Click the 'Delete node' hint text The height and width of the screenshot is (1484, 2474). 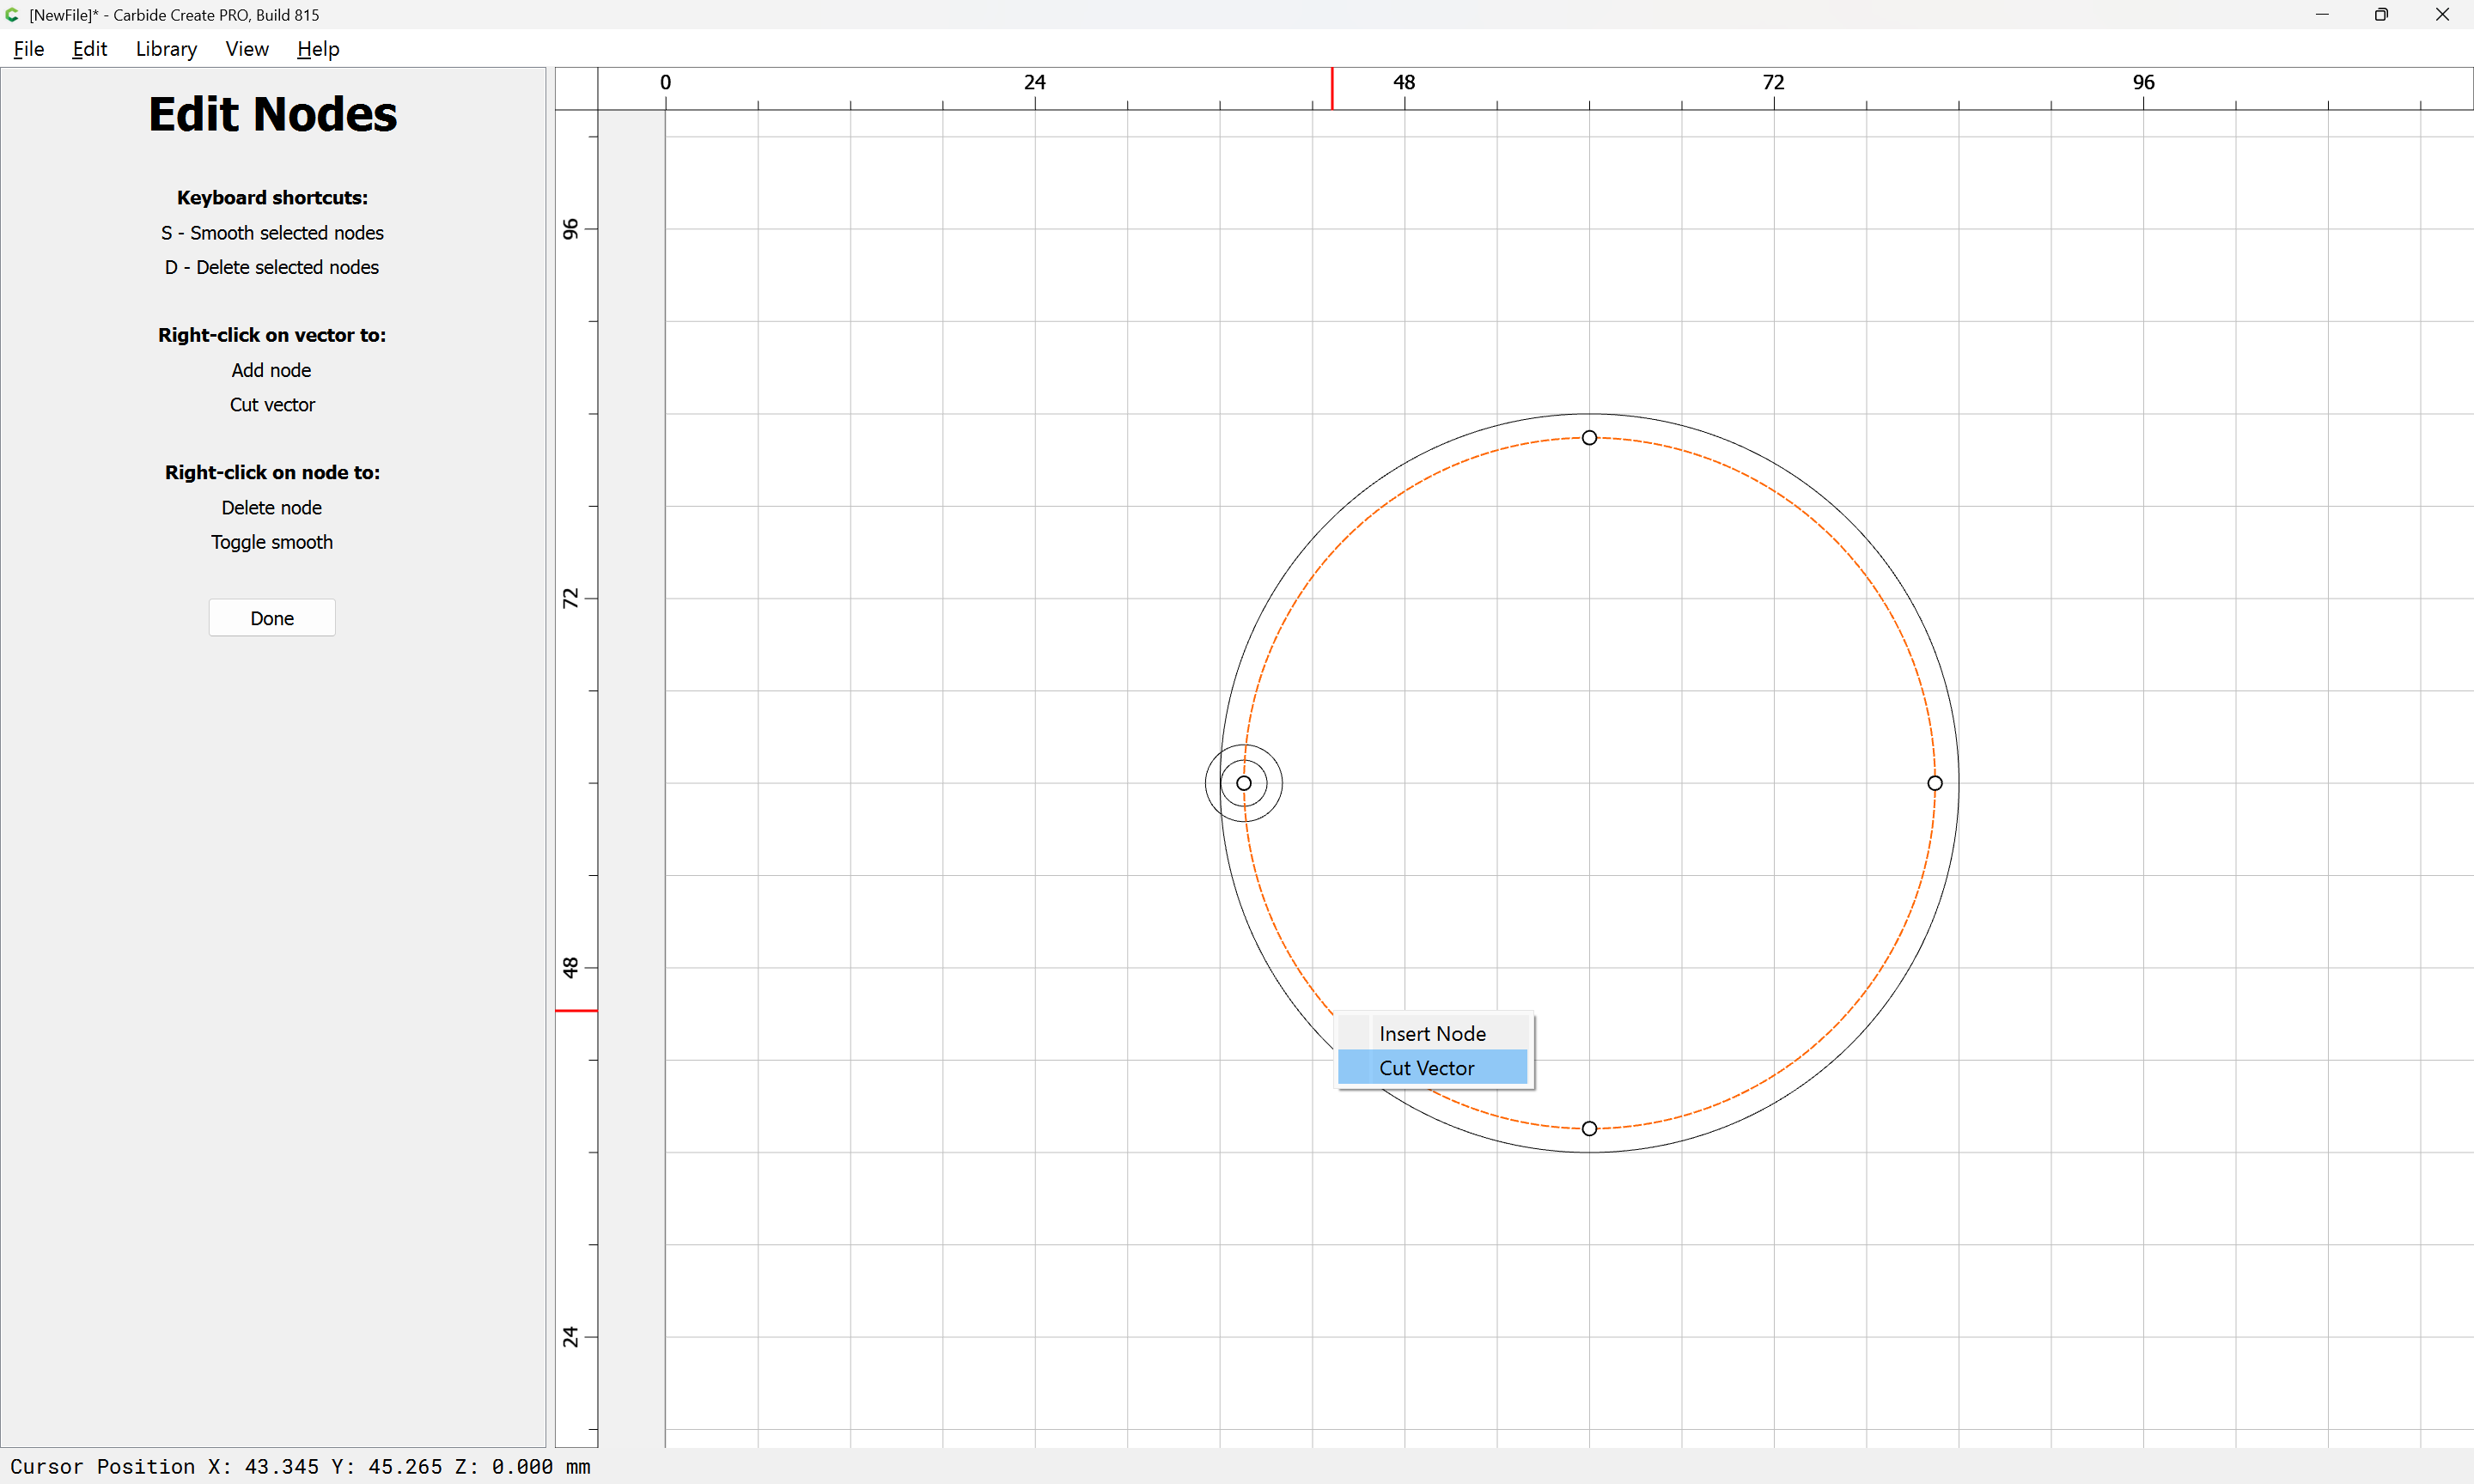pos(272,508)
